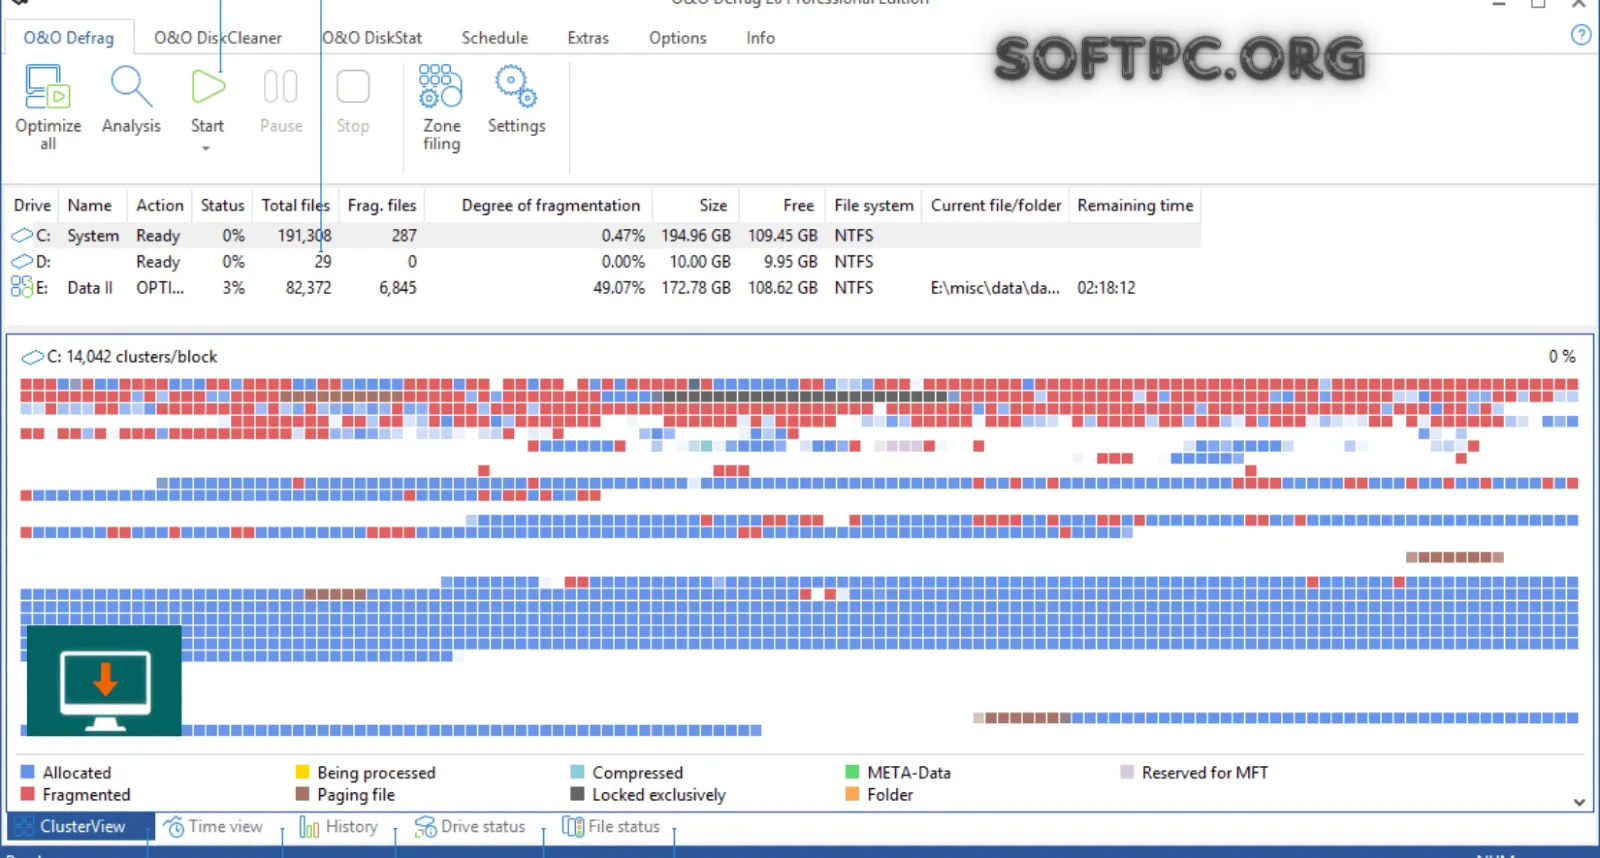Click the Data II drive name
The image size is (1600, 858).
click(x=90, y=288)
